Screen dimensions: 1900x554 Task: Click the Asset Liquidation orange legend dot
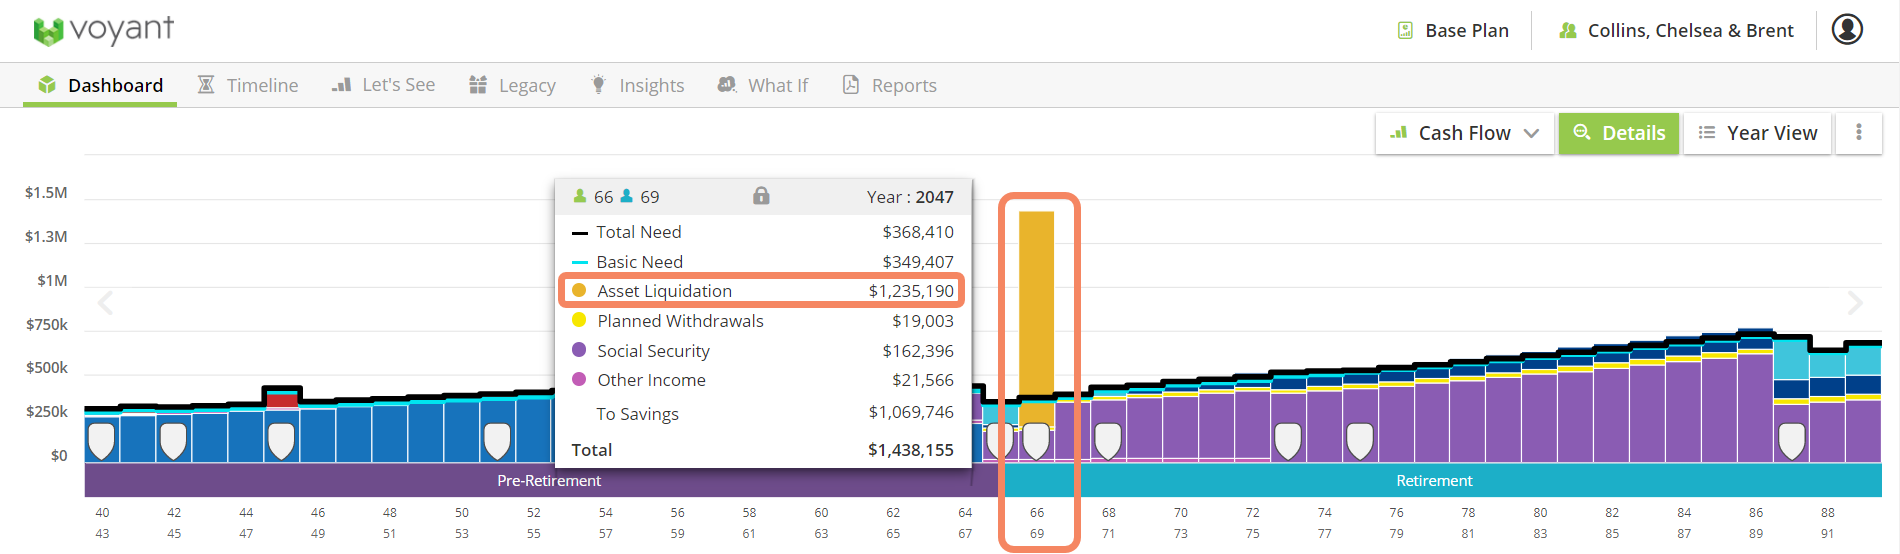click(x=579, y=290)
